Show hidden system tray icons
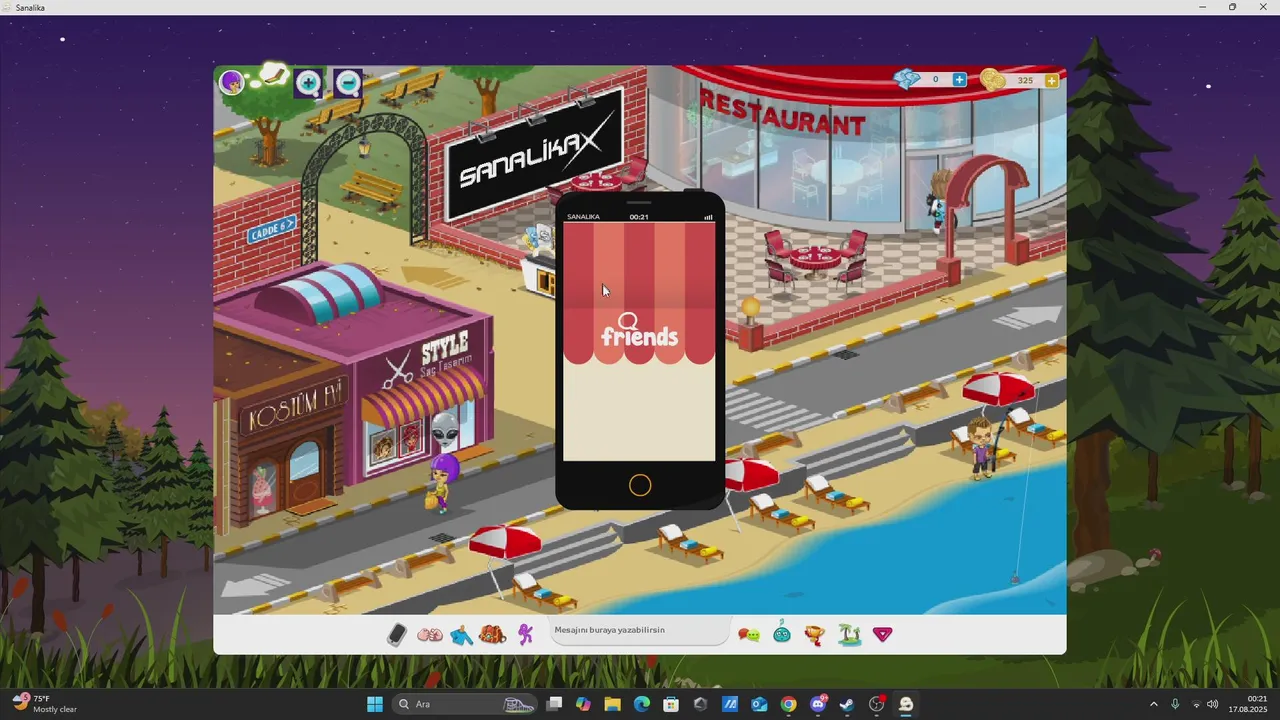This screenshot has height=720, width=1280. [x=1153, y=704]
